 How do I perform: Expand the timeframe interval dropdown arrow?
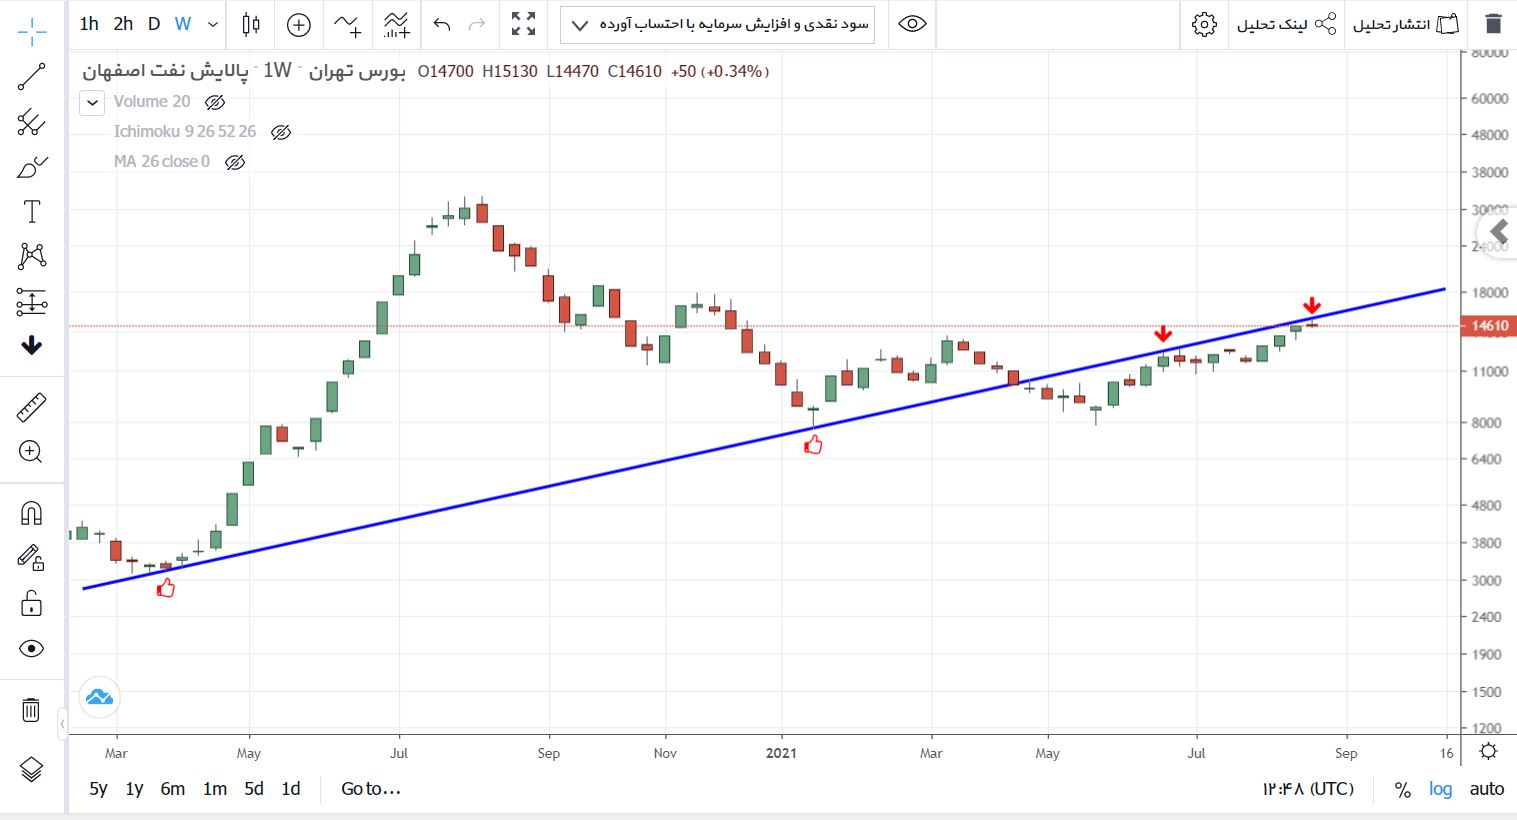[x=213, y=24]
